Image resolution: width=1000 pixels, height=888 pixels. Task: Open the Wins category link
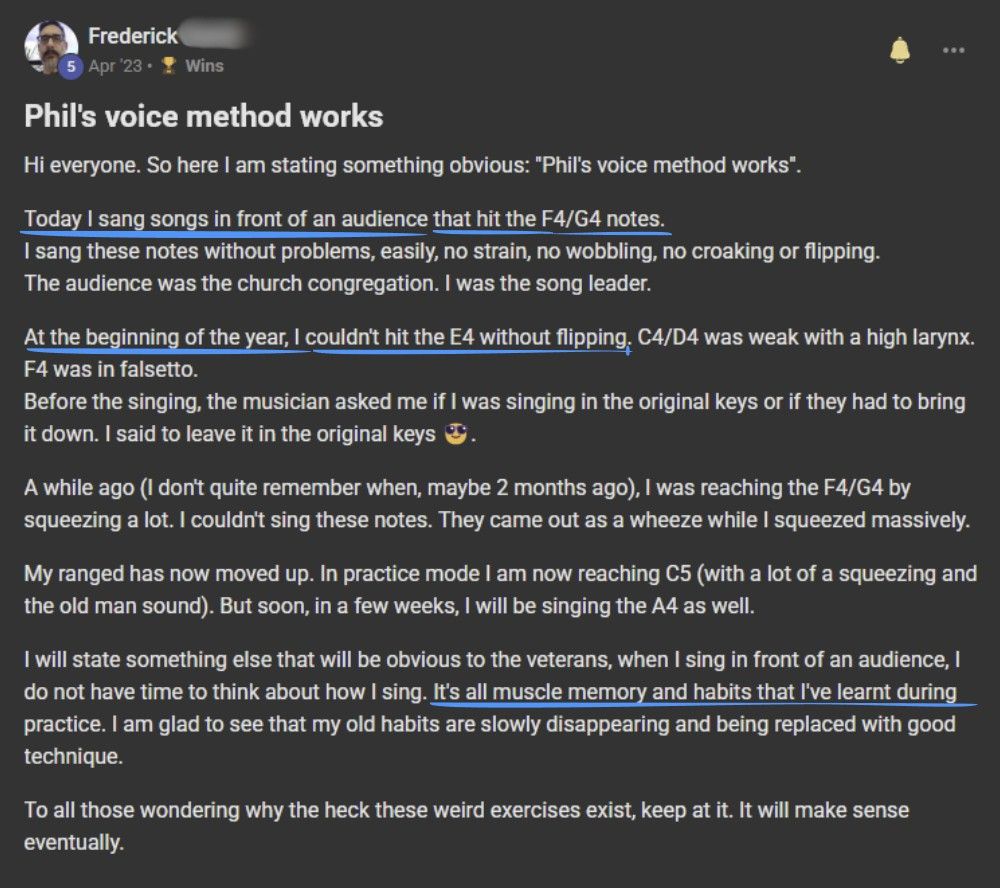click(x=204, y=66)
